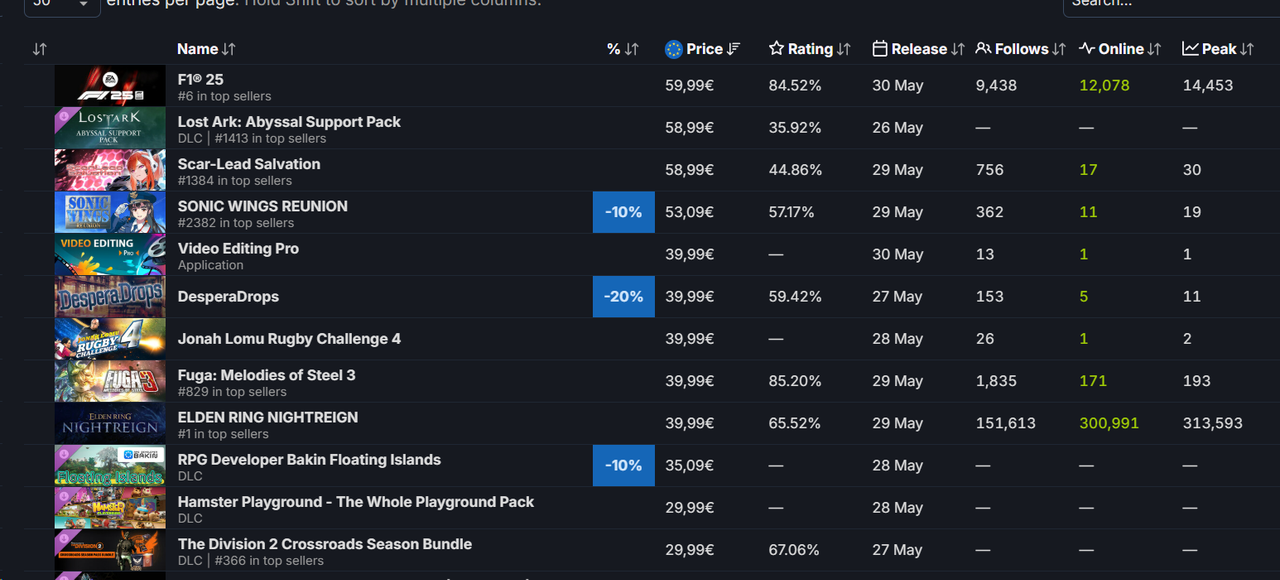
Task: Click Lost Ark pack release date 26 May
Action: pyautogui.click(x=897, y=128)
